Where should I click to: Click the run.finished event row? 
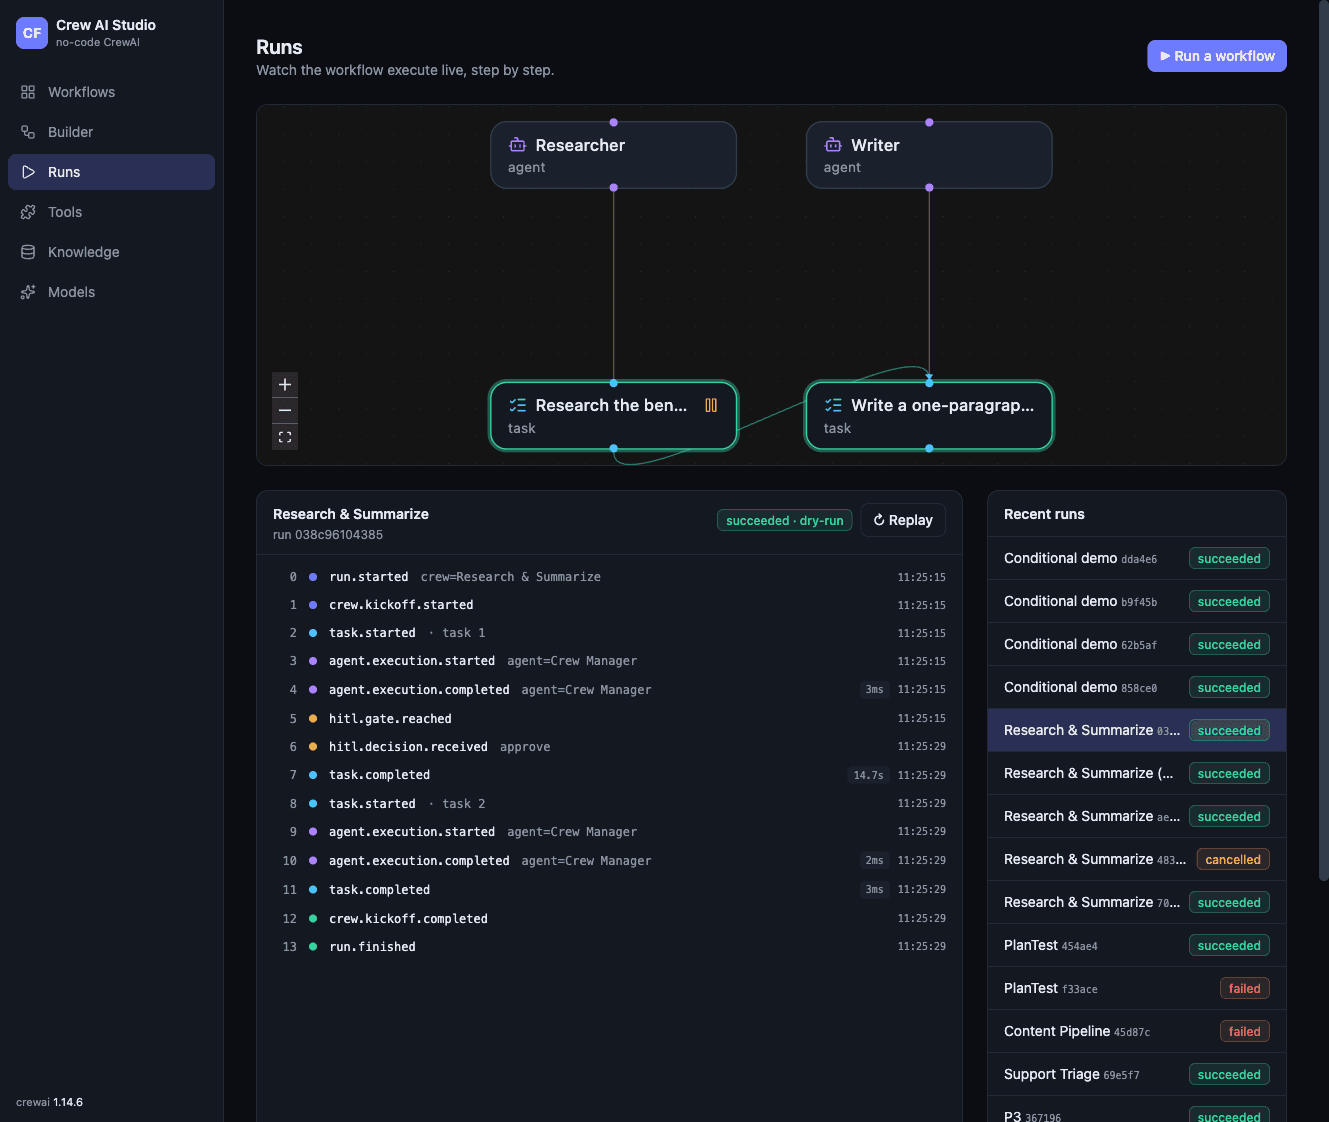tap(610, 946)
